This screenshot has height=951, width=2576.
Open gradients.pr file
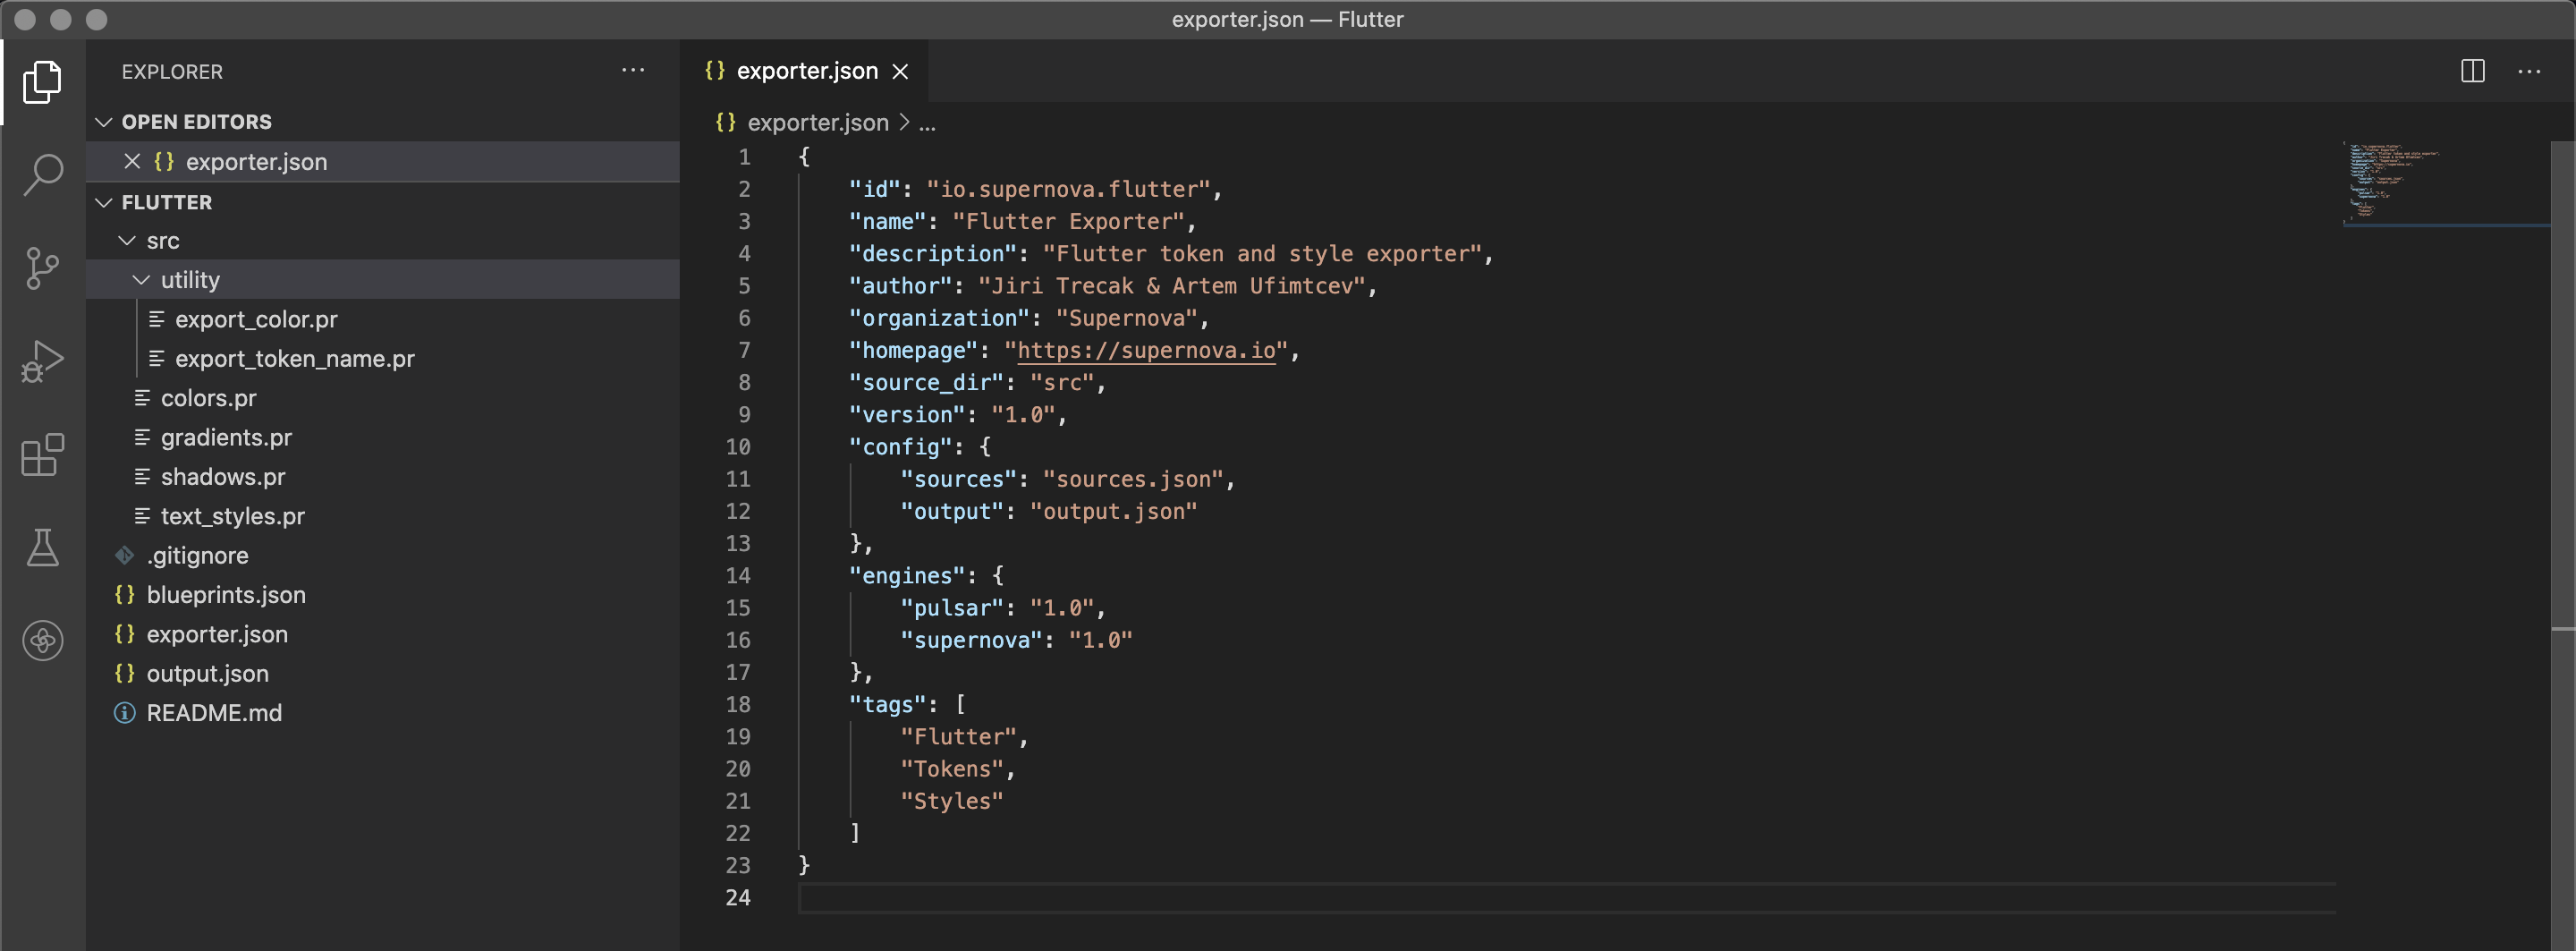(x=227, y=437)
